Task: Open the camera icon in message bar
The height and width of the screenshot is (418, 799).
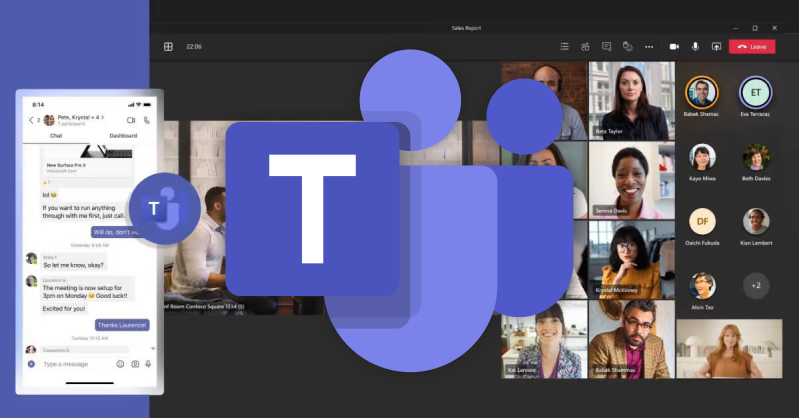Action: [x=135, y=364]
